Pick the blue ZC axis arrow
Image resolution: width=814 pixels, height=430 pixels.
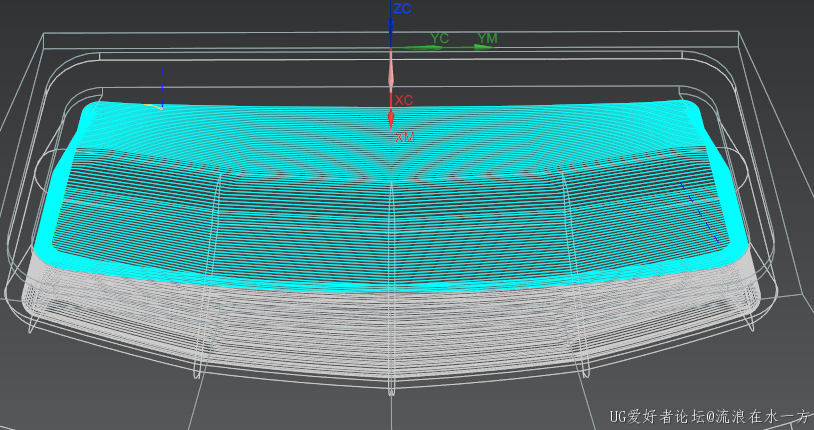pos(391,23)
